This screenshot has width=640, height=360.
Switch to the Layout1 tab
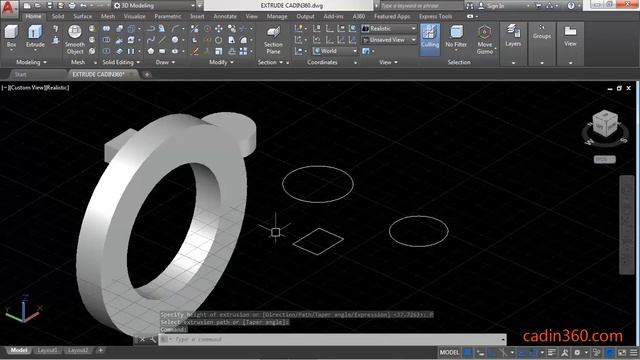pos(47,351)
